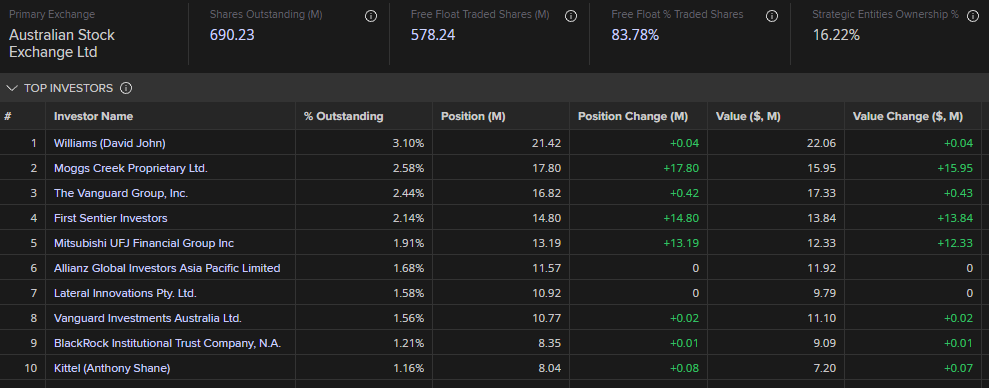This screenshot has height=388, width=989.
Task: Sort by Position Change (M) column
Action: click(633, 117)
